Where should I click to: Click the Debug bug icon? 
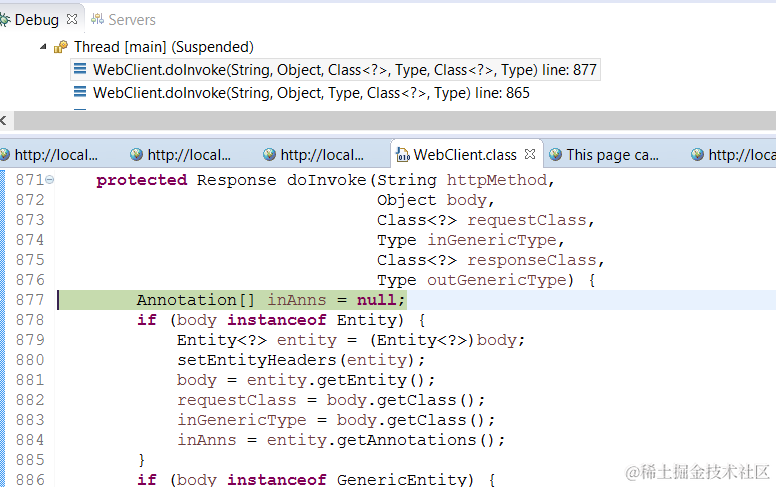[5, 20]
